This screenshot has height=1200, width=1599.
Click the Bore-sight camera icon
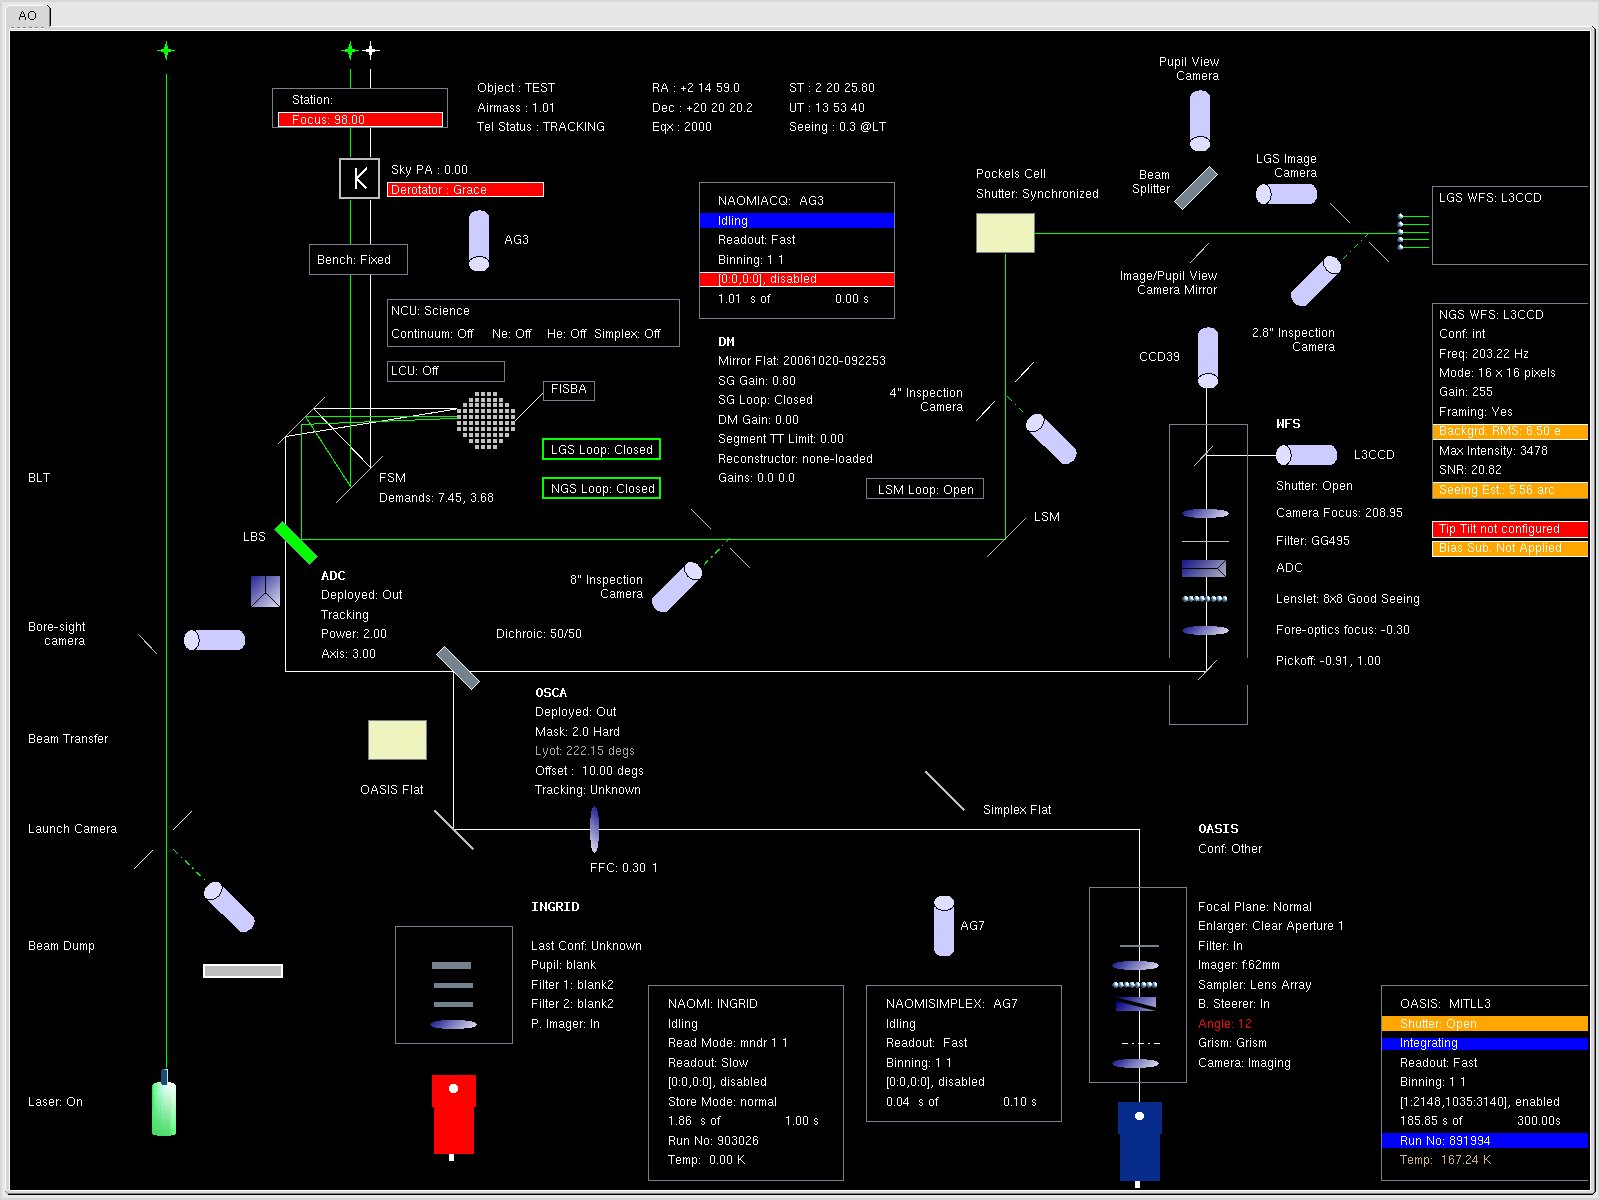tap(214, 640)
